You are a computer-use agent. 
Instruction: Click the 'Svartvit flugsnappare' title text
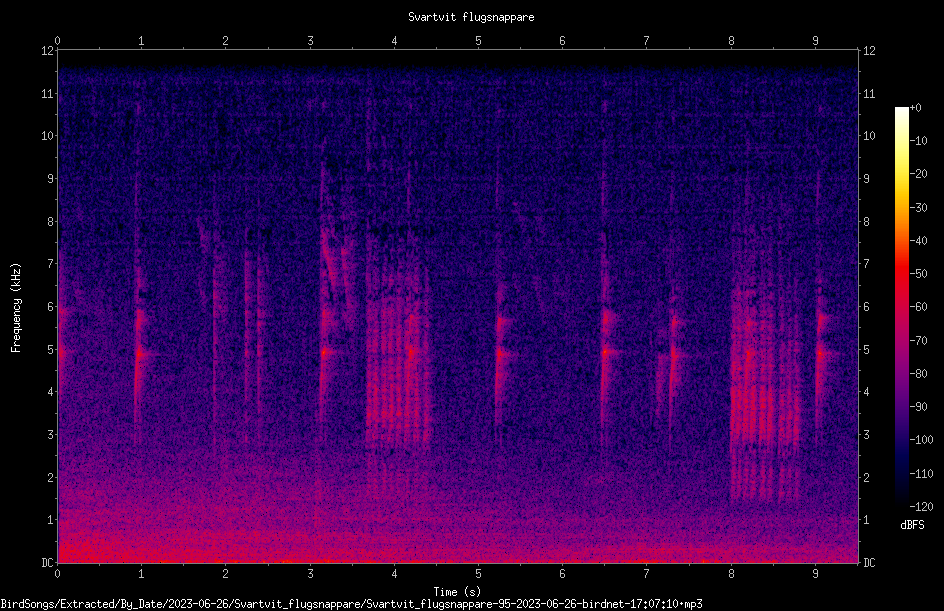click(x=471, y=17)
